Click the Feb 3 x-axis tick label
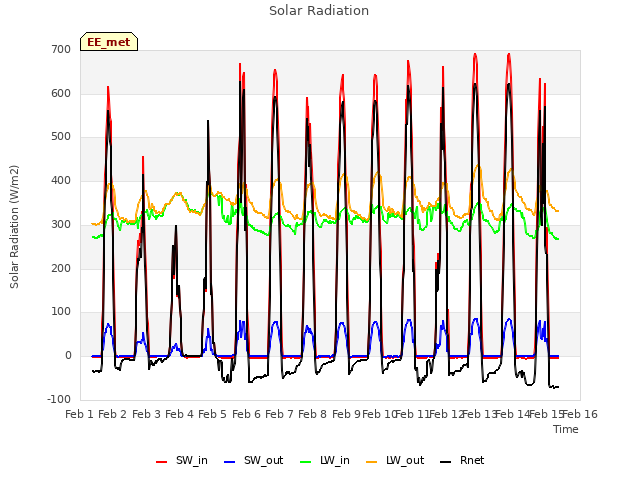The height and width of the screenshot is (480, 640). click(x=146, y=414)
